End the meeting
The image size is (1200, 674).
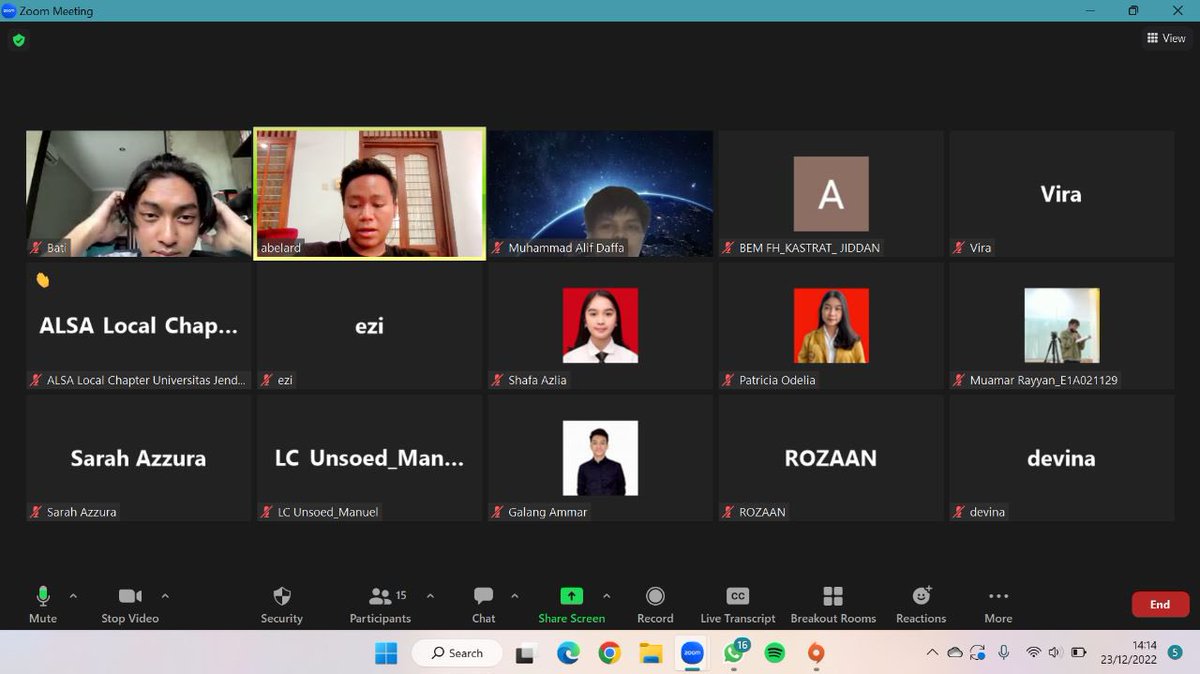(1159, 604)
